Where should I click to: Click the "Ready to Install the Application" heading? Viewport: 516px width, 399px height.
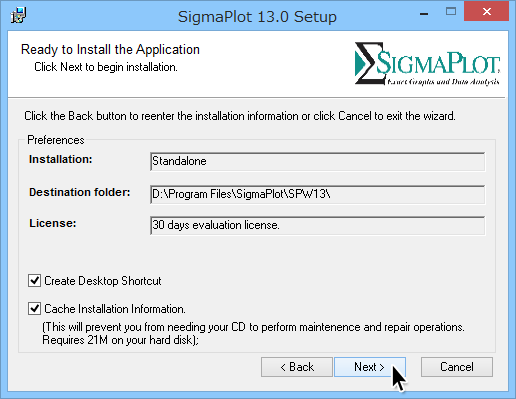[x=110, y=50]
